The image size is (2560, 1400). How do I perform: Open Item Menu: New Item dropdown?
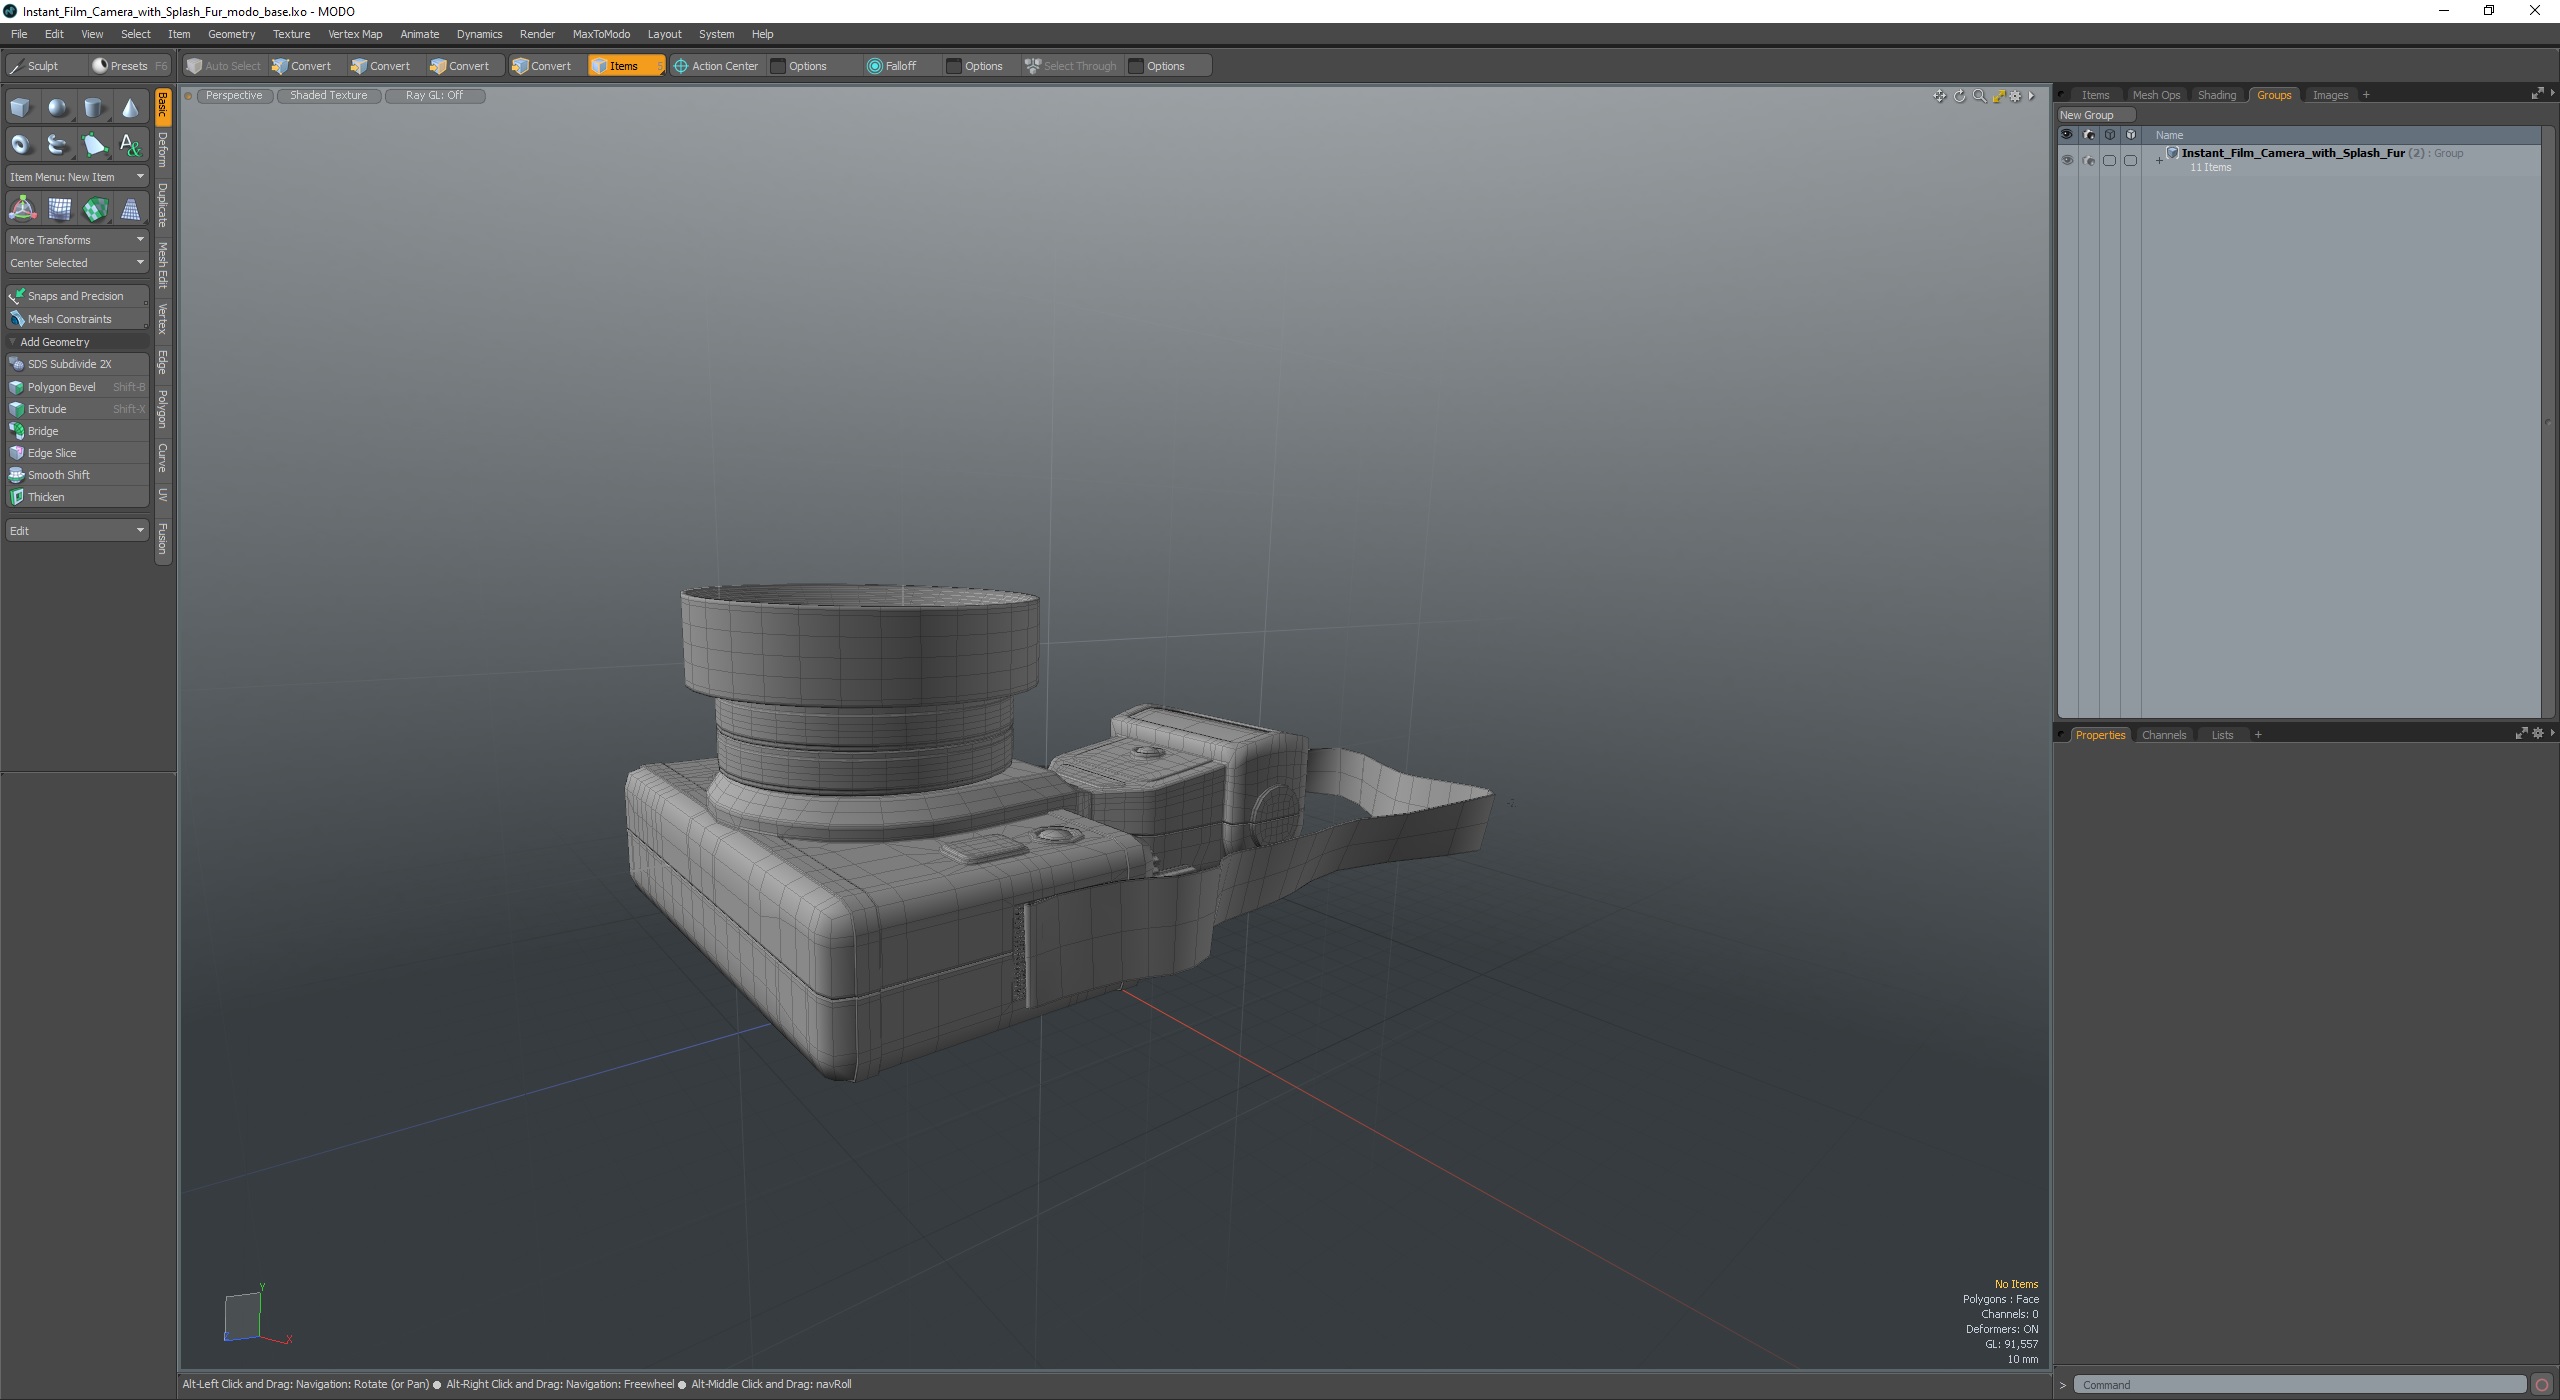[77, 177]
